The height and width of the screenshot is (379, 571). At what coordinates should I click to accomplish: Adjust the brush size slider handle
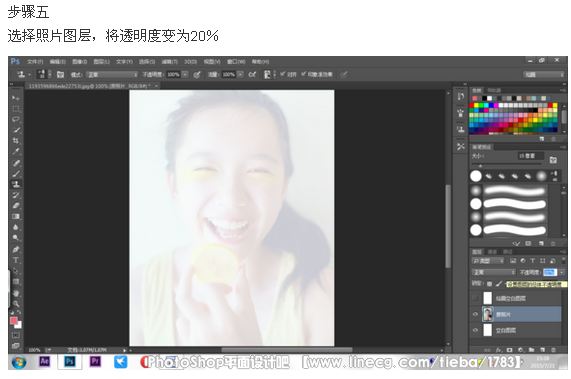click(480, 166)
